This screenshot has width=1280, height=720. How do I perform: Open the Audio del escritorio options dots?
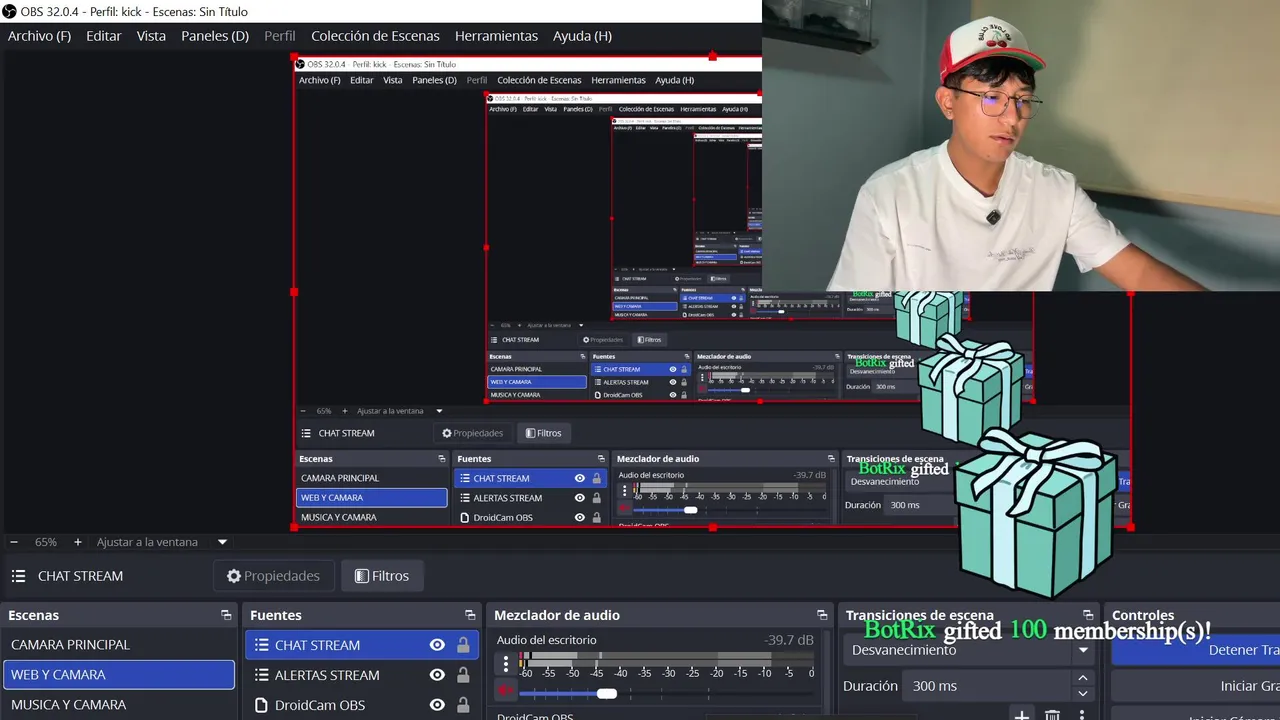tap(506, 664)
